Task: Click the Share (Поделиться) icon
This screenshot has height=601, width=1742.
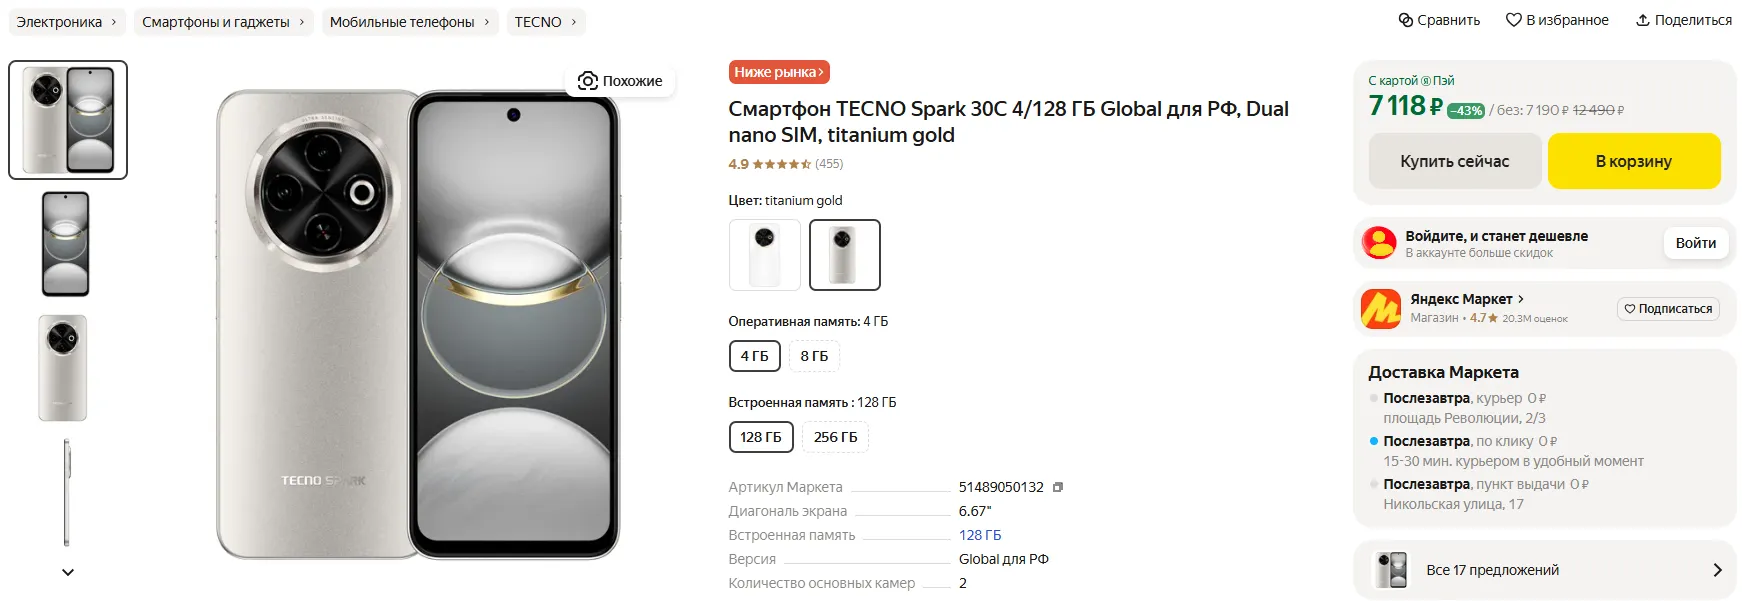Action: point(1642,20)
